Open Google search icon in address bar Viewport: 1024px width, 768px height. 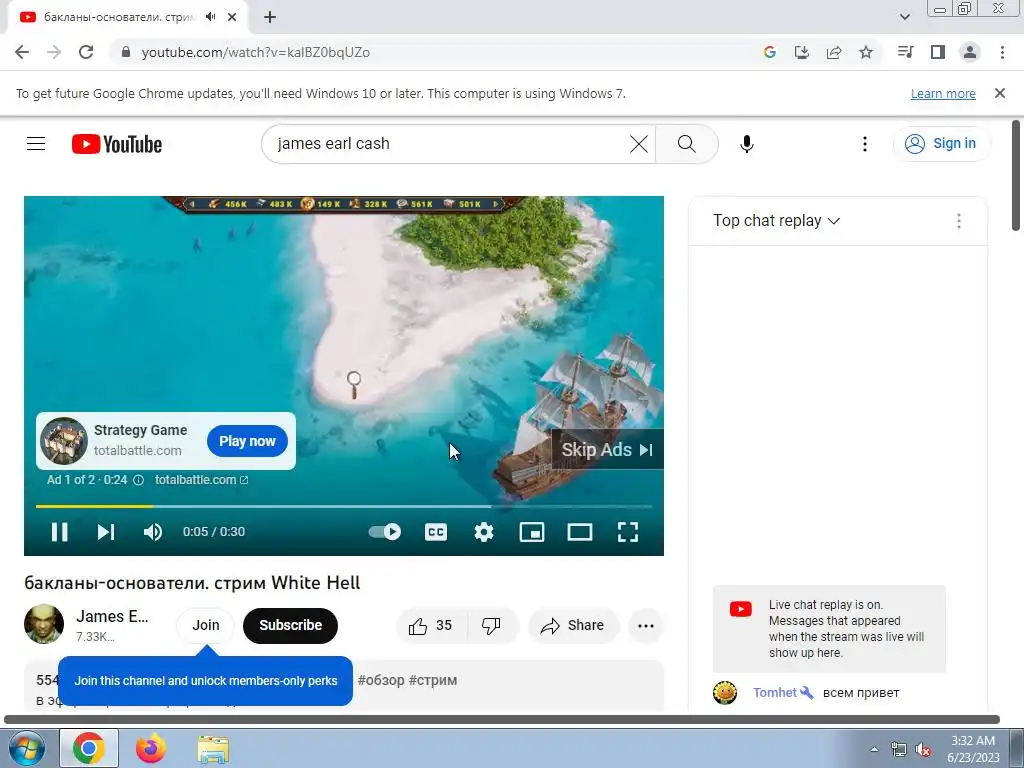click(x=770, y=52)
